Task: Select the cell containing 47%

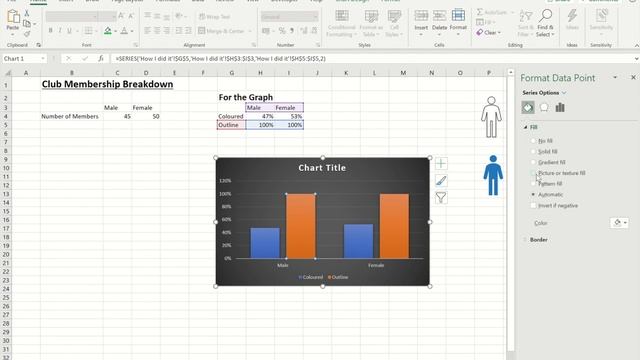Action: (260, 116)
